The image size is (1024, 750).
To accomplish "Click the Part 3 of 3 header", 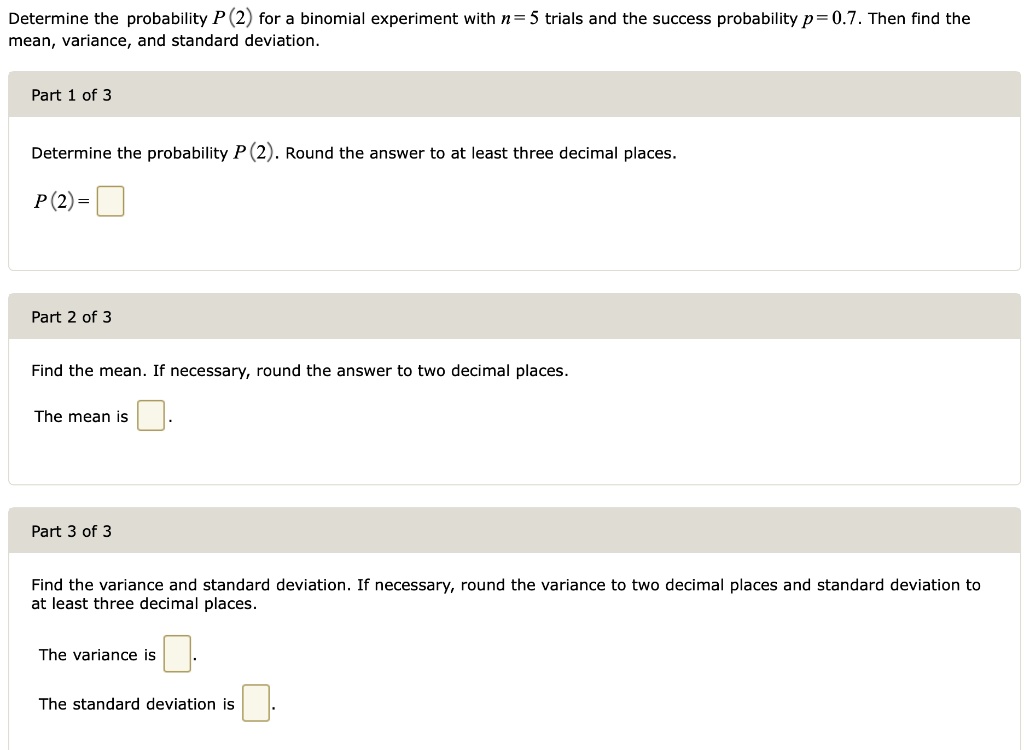I will (x=71, y=531).
